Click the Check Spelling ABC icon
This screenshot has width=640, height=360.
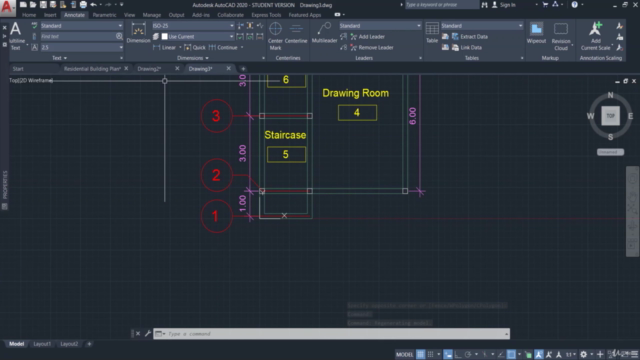pos(34,26)
